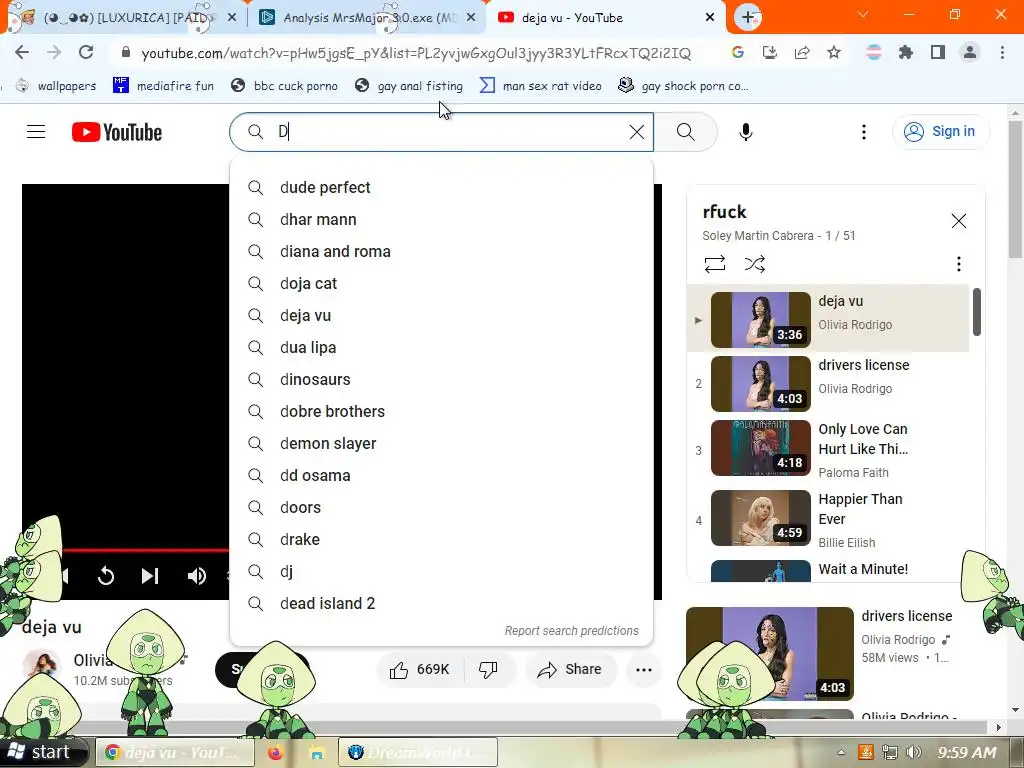1024x768 pixels.
Task: Play deja vu in the playlist
Action: [828, 319]
